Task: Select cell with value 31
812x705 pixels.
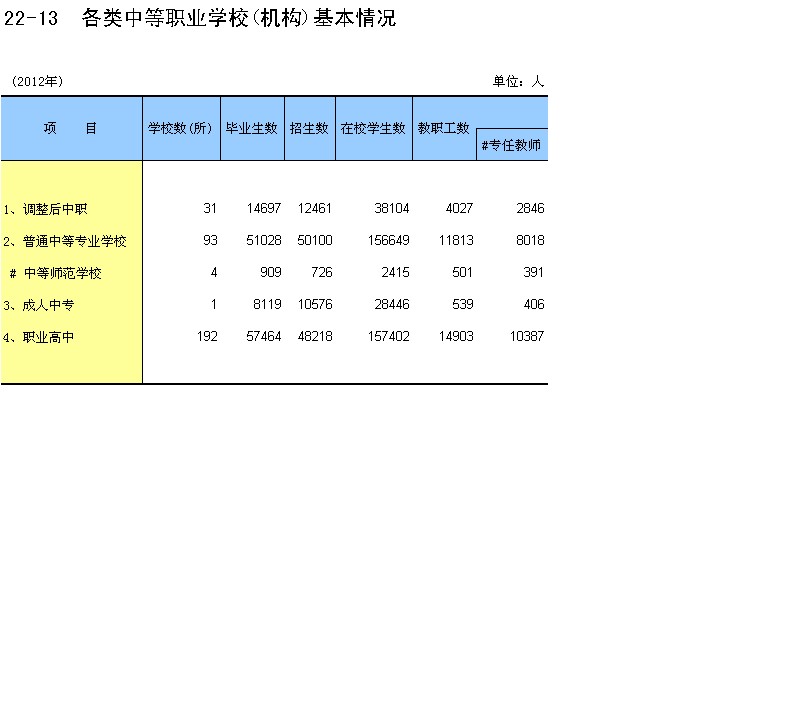Action: click(x=210, y=208)
